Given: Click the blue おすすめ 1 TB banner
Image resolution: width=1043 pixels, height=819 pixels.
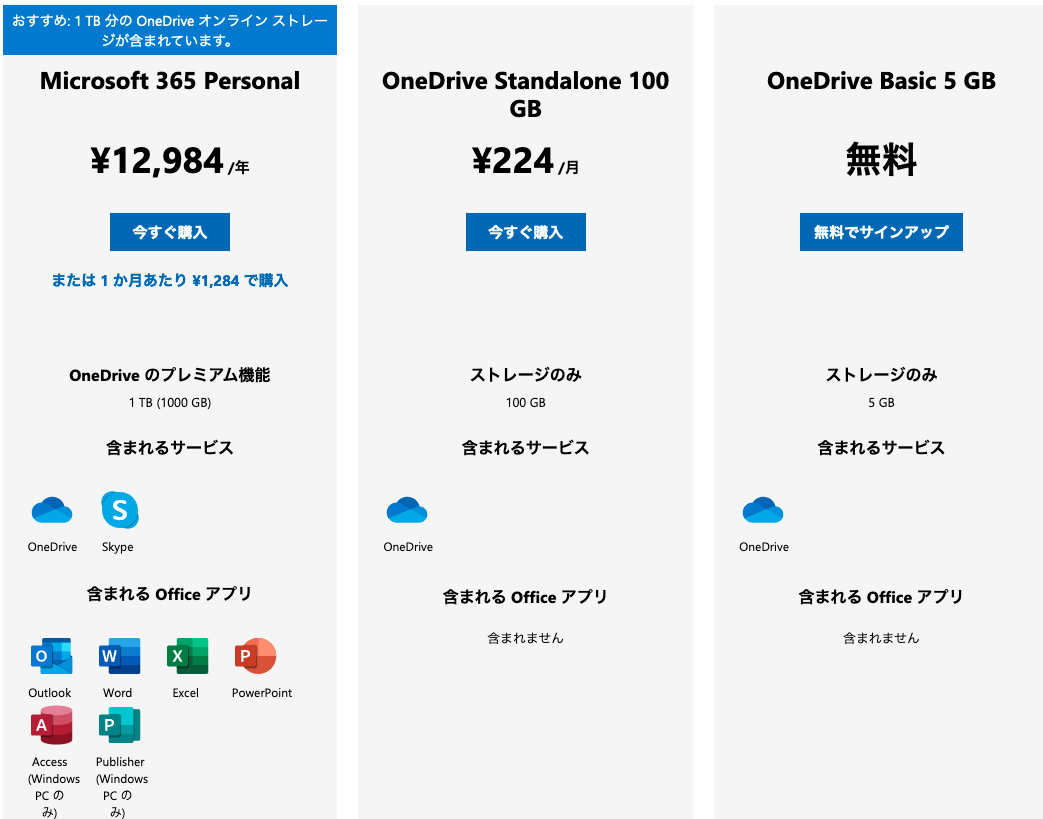Looking at the screenshot, I should coord(170,30).
